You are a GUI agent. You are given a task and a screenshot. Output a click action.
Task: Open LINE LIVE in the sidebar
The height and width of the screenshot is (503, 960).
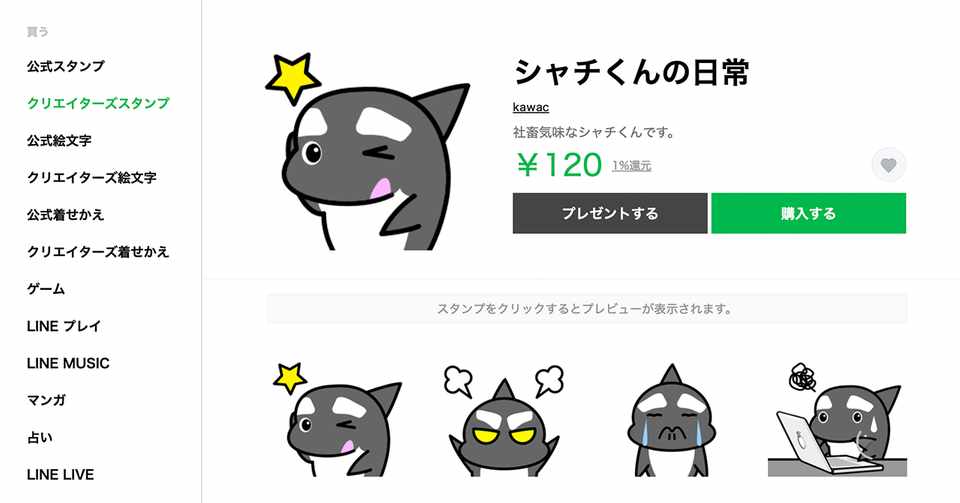pyautogui.click(x=61, y=474)
